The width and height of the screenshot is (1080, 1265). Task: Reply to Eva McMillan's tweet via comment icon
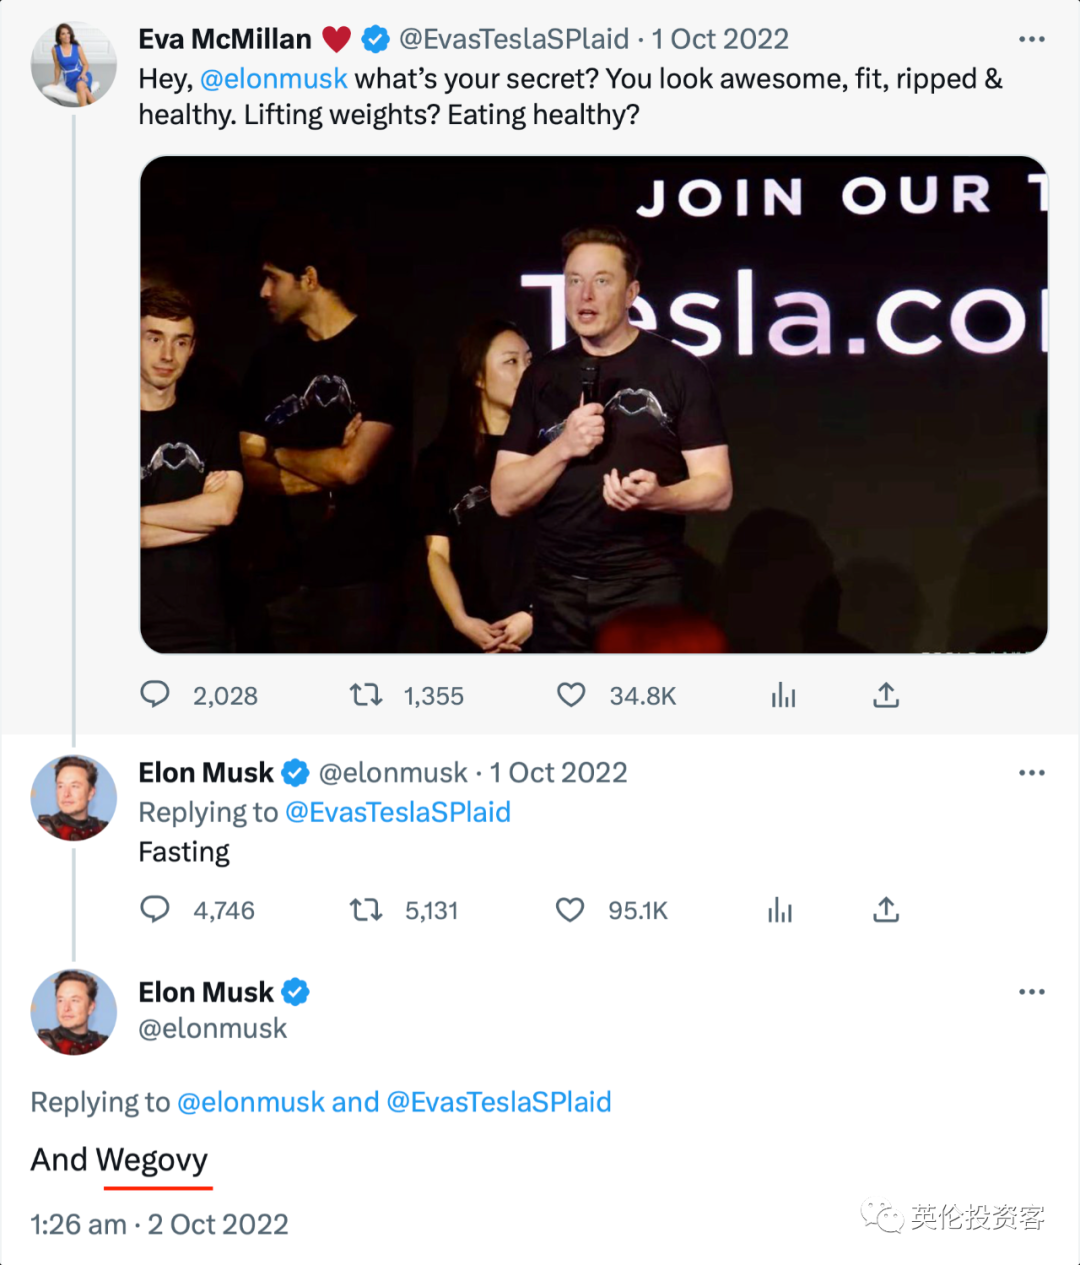(x=155, y=694)
